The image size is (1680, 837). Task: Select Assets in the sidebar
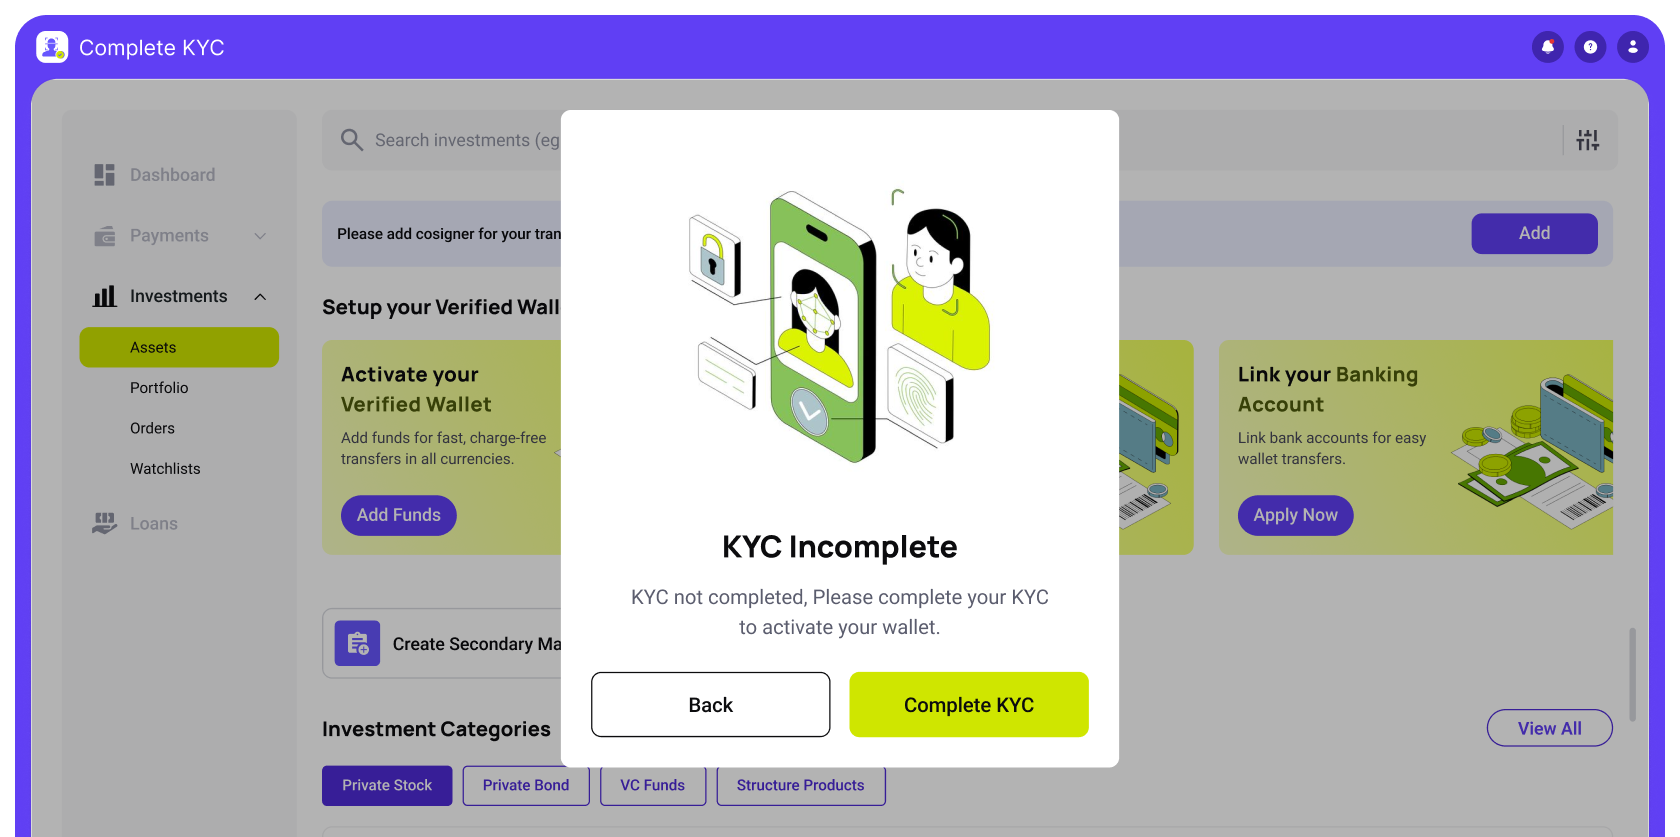click(x=179, y=347)
